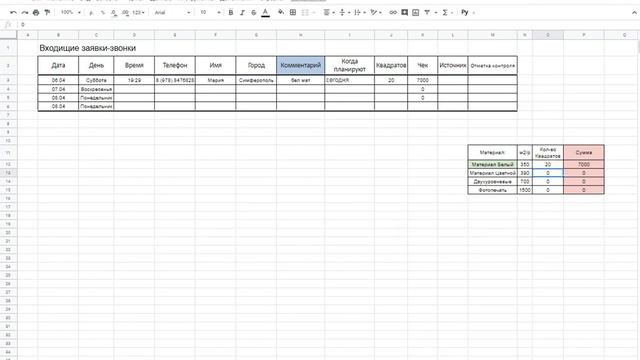
Task: Click the green 'Материал Белый' cell
Action: (x=492, y=164)
